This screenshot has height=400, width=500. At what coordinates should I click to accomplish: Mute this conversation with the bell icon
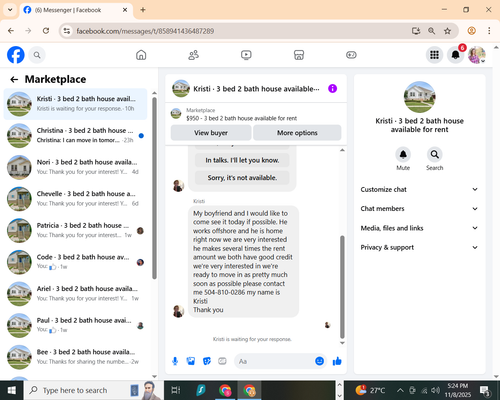(x=403, y=155)
